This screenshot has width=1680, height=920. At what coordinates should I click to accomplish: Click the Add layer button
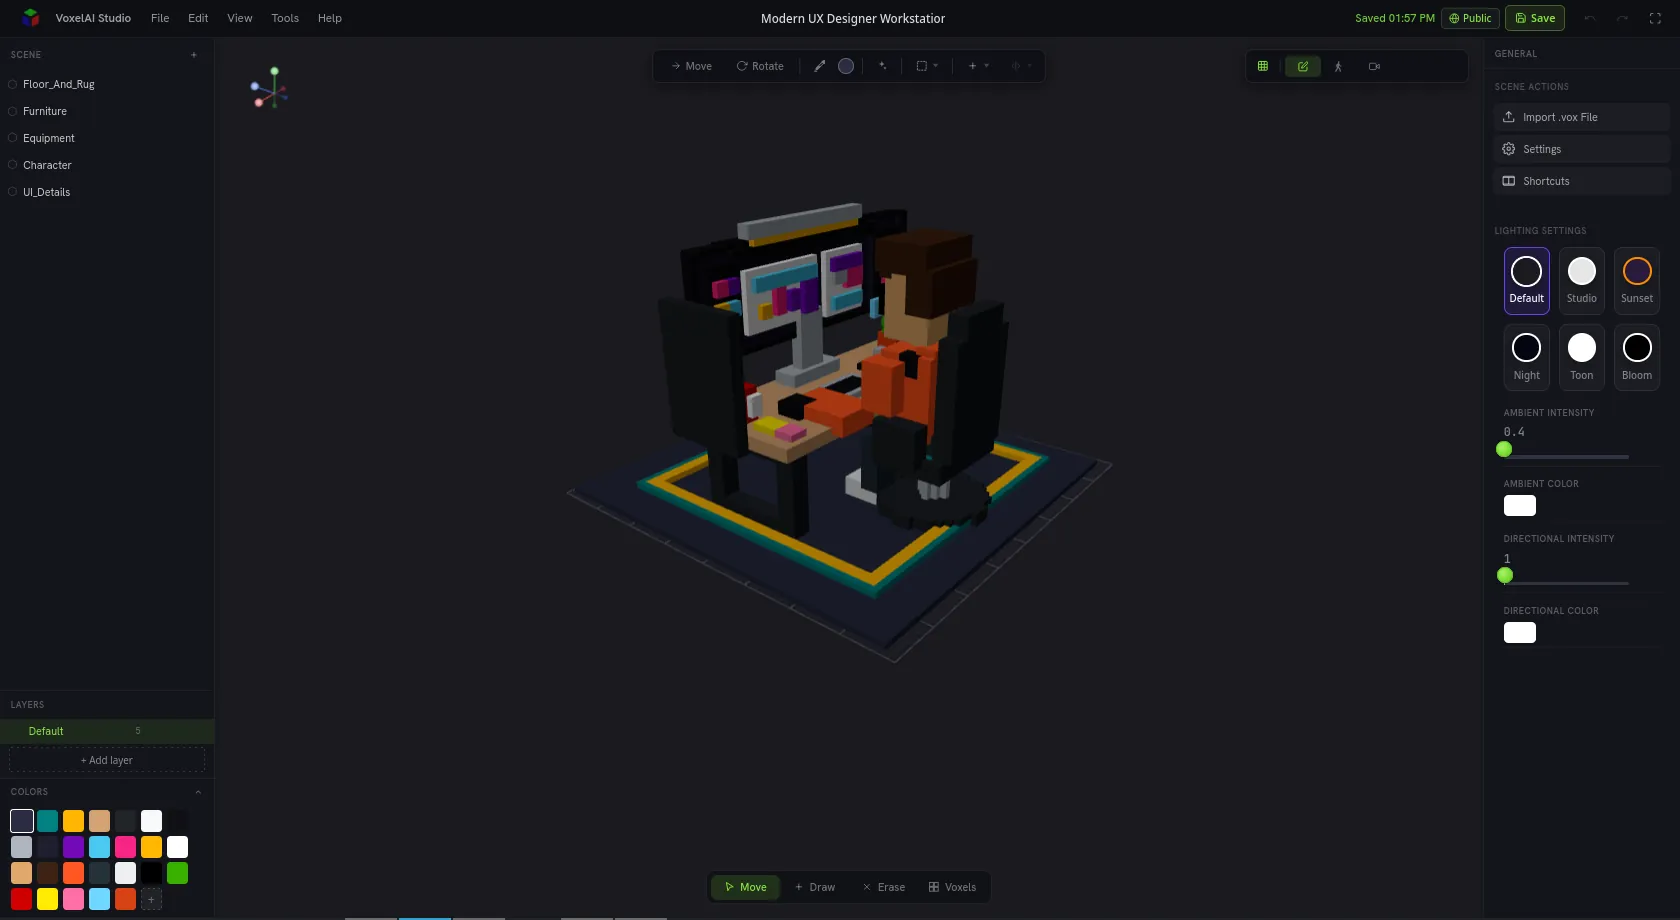point(107,760)
